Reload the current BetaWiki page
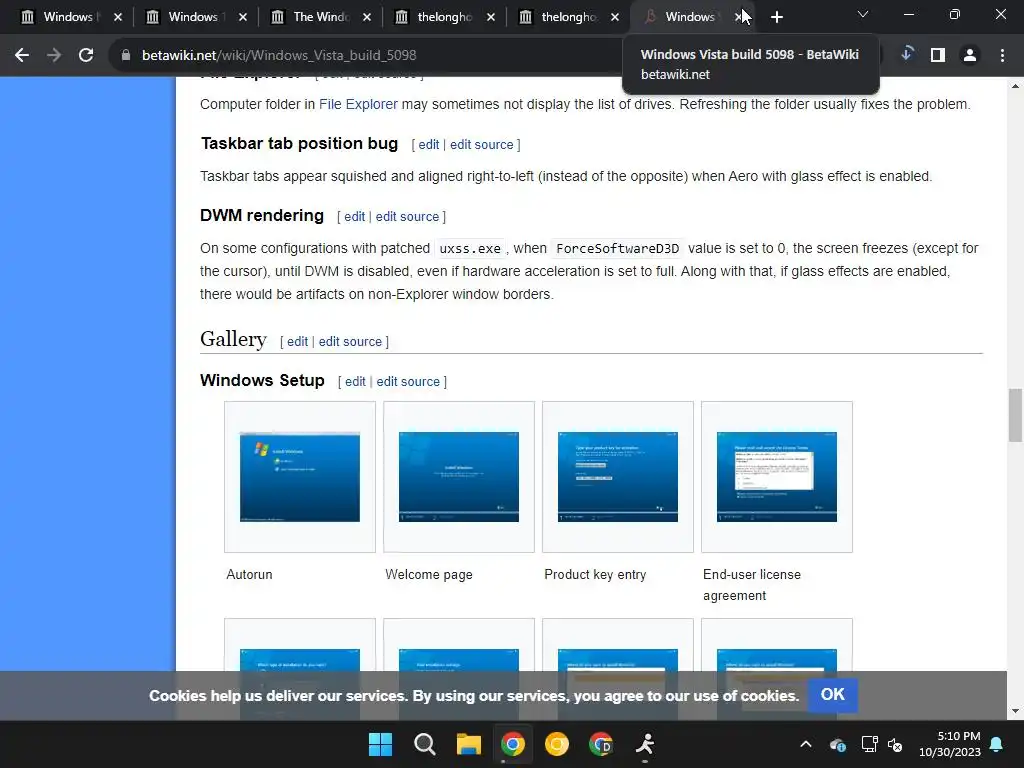1024x768 pixels. click(x=86, y=56)
